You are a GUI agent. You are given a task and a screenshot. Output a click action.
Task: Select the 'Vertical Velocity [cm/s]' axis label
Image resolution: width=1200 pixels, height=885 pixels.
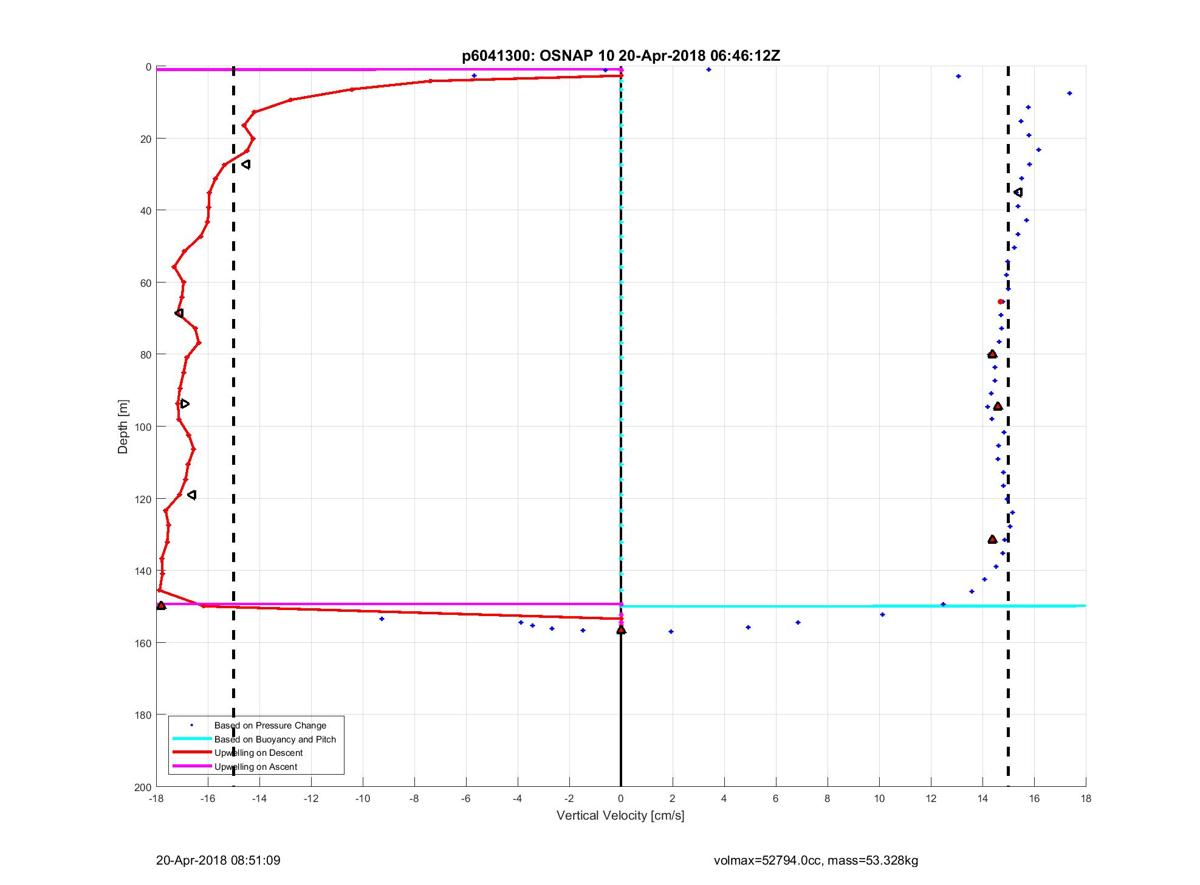click(620, 816)
